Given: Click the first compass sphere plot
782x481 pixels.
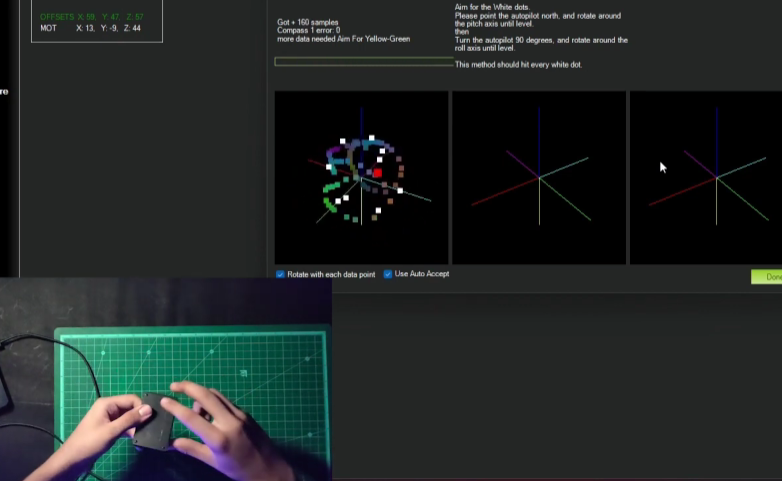Looking at the screenshot, I should (361, 178).
